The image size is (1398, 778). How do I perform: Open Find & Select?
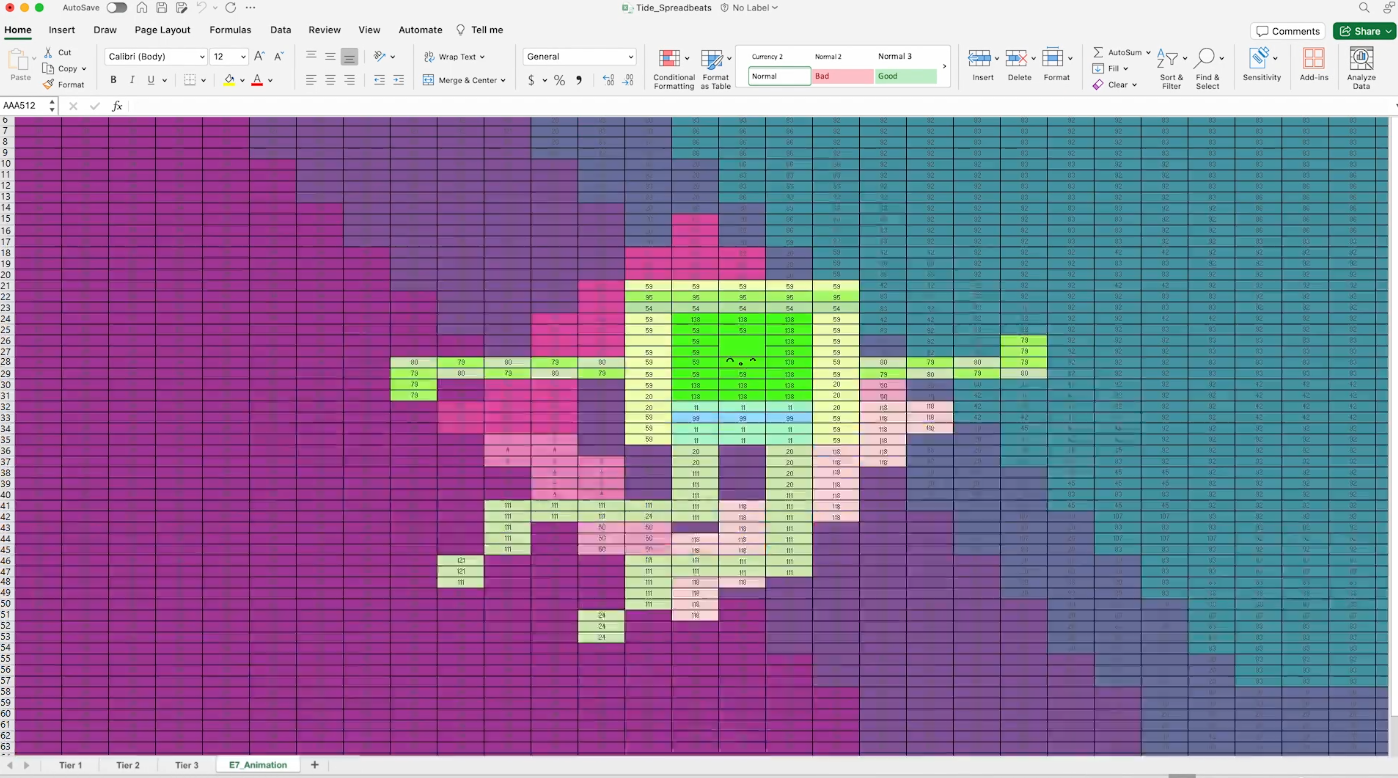1207,69
